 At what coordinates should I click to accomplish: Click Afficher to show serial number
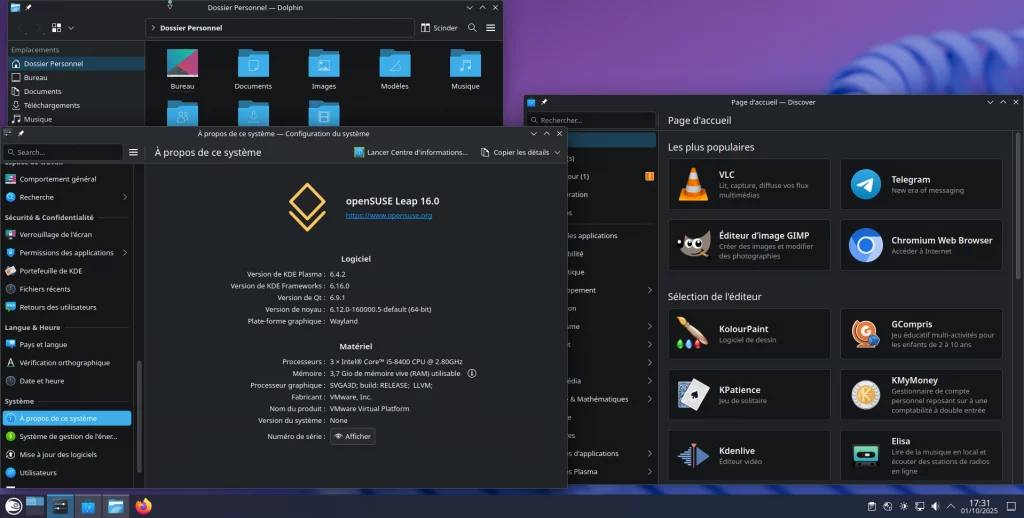click(352, 437)
